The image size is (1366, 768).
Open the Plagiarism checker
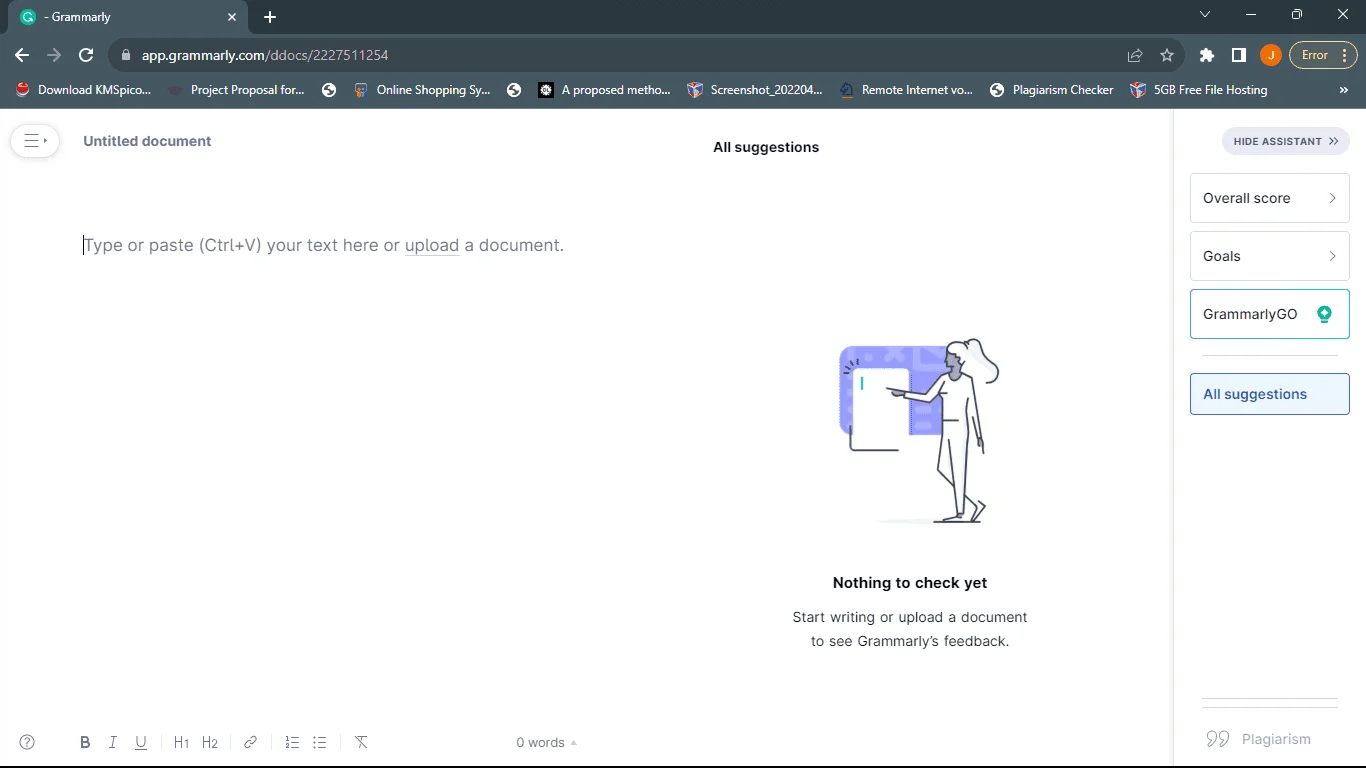click(1259, 739)
